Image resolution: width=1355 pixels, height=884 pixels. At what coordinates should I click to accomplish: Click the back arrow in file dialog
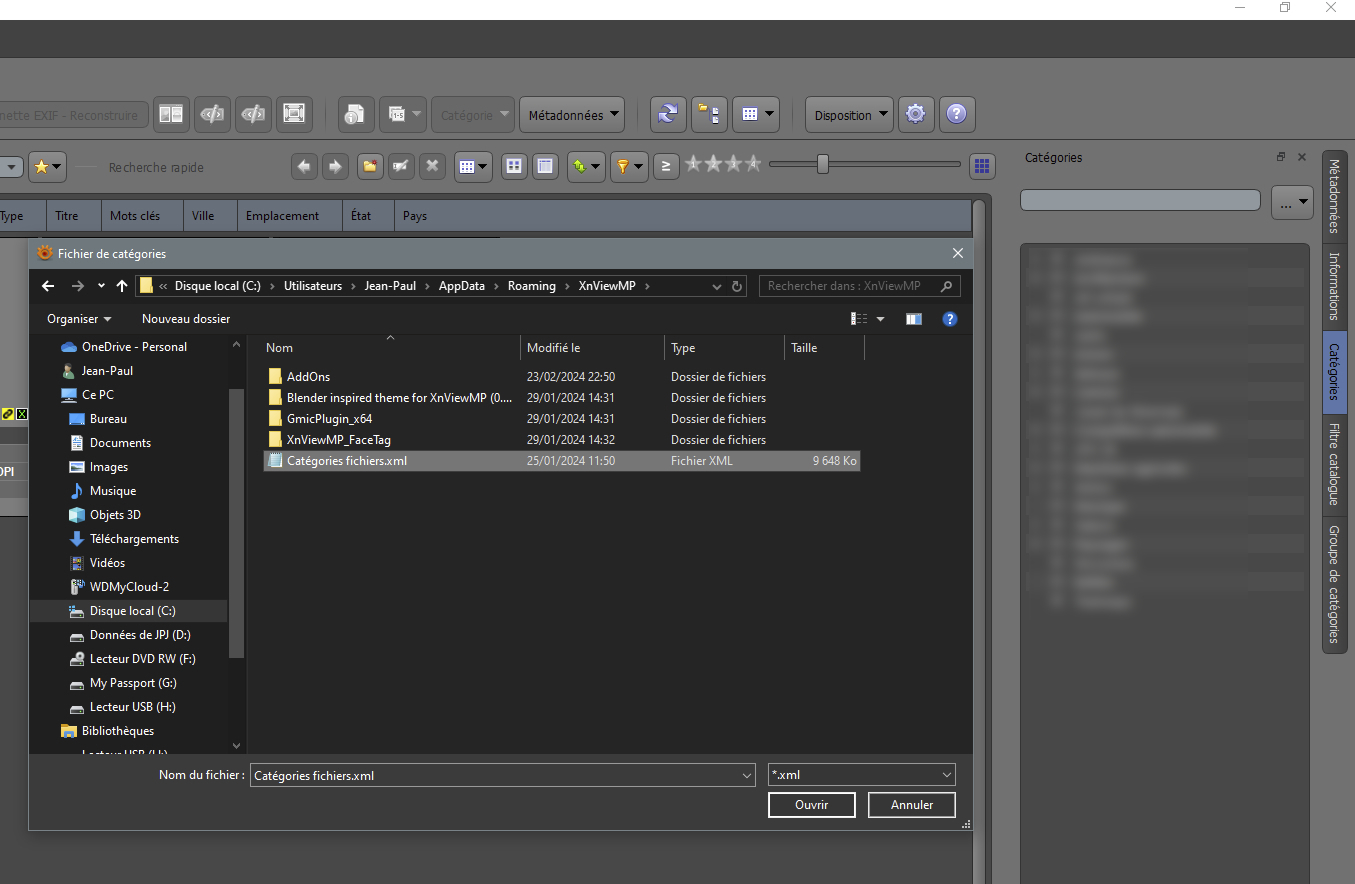(x=48, y=286)
